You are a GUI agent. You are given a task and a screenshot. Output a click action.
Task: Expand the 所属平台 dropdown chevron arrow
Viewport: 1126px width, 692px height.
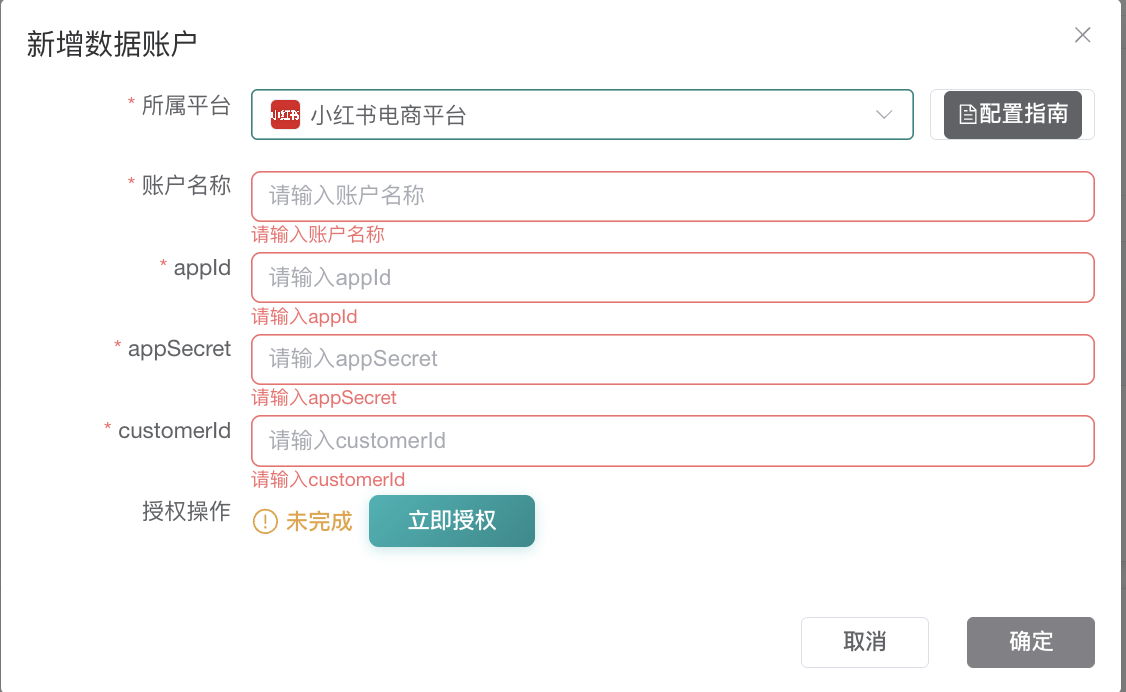pyautogui.click(x=884, y=115)
